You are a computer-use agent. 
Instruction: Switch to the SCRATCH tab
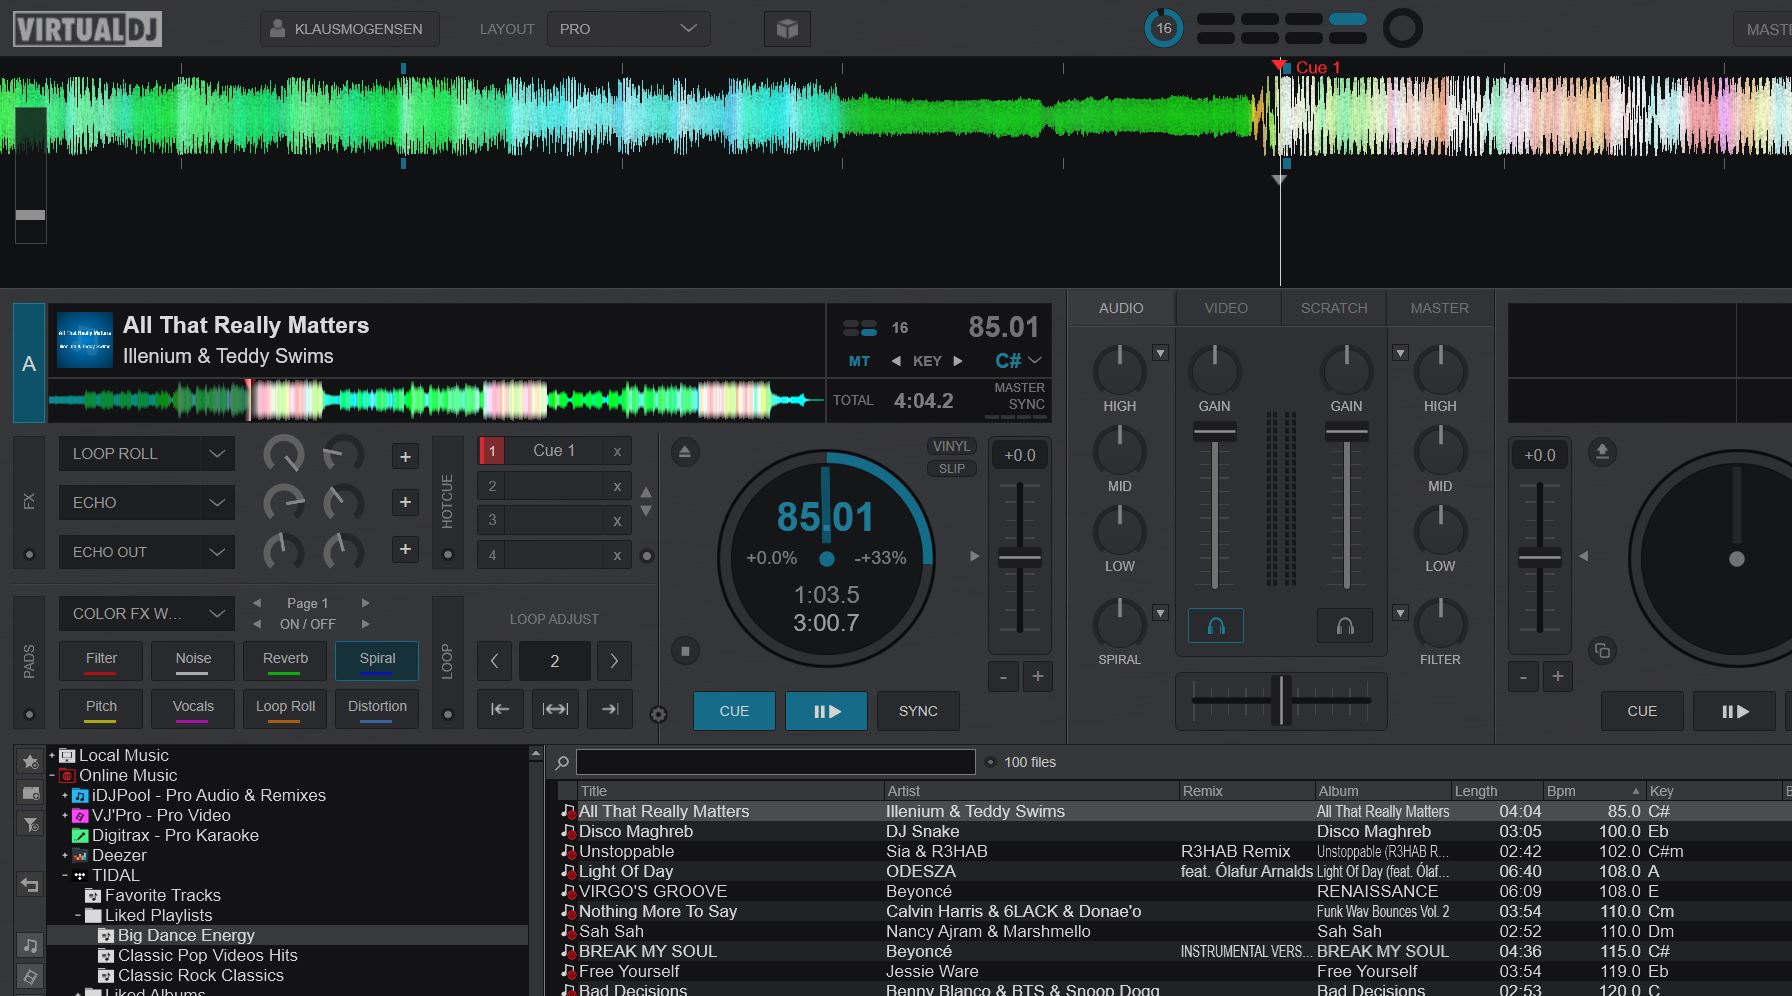point(1334,308)
